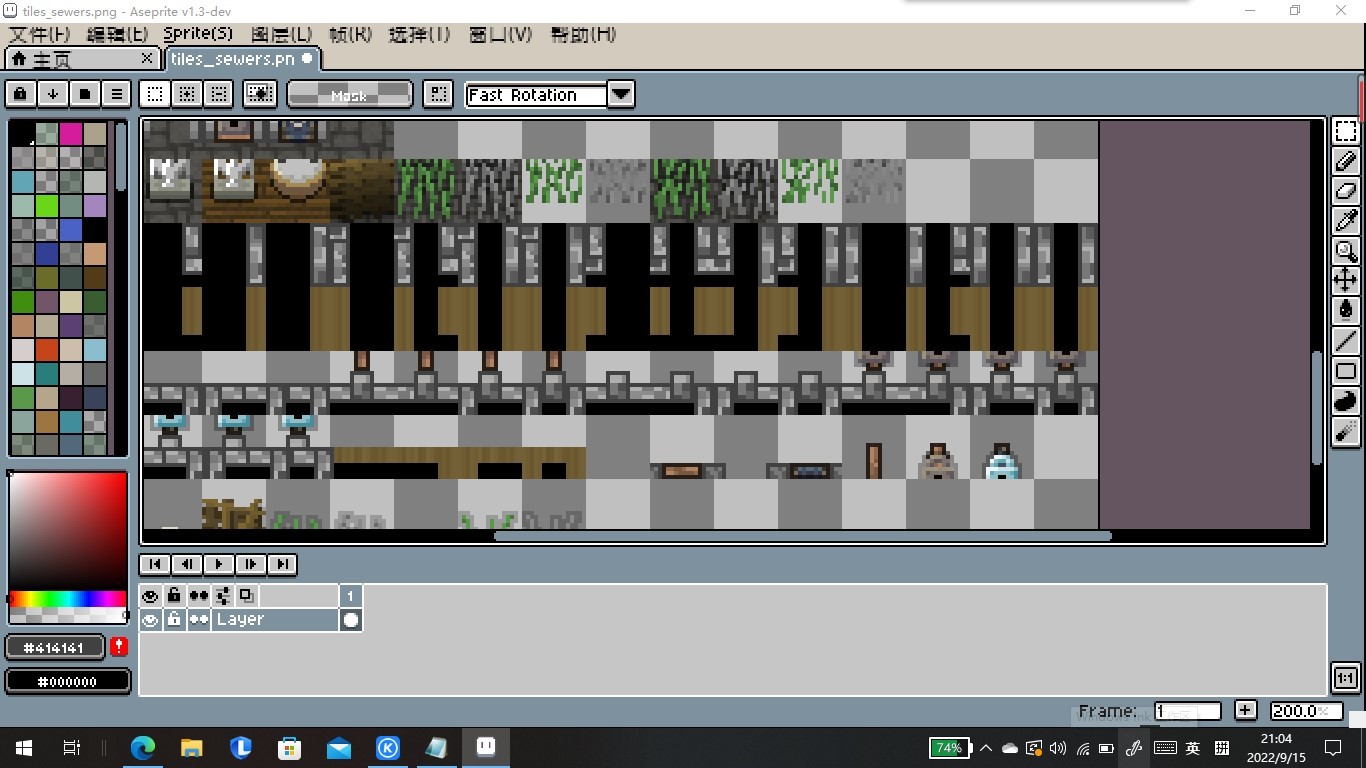Play the animation
The width and height of the screenshot is (1366, 768).
pyautogui.click(x=218, y=564)
